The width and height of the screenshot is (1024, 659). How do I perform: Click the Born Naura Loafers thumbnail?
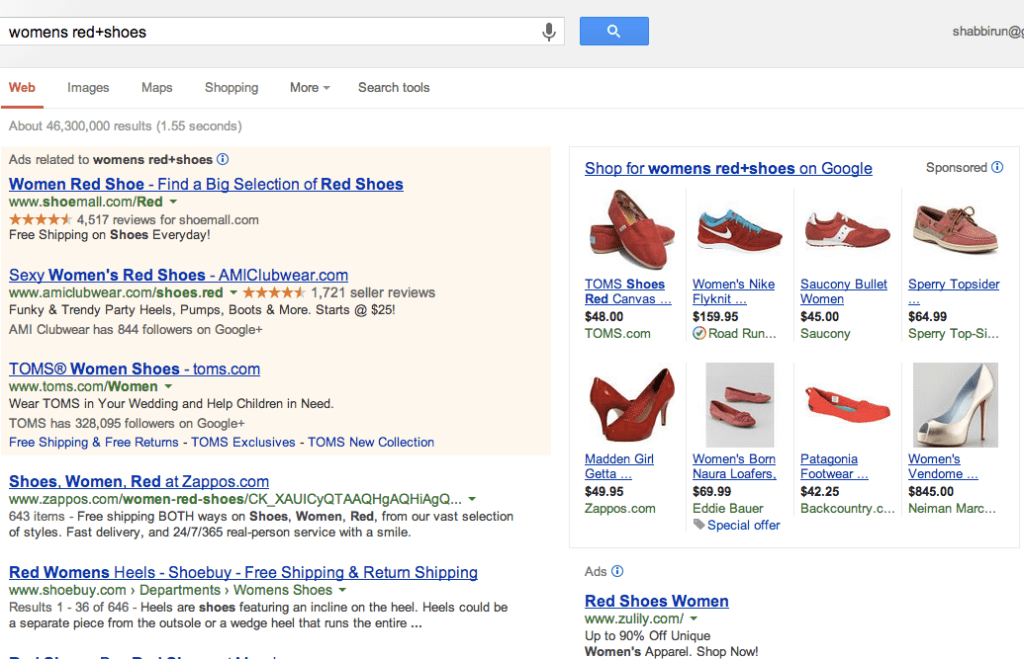pos(740,405)
